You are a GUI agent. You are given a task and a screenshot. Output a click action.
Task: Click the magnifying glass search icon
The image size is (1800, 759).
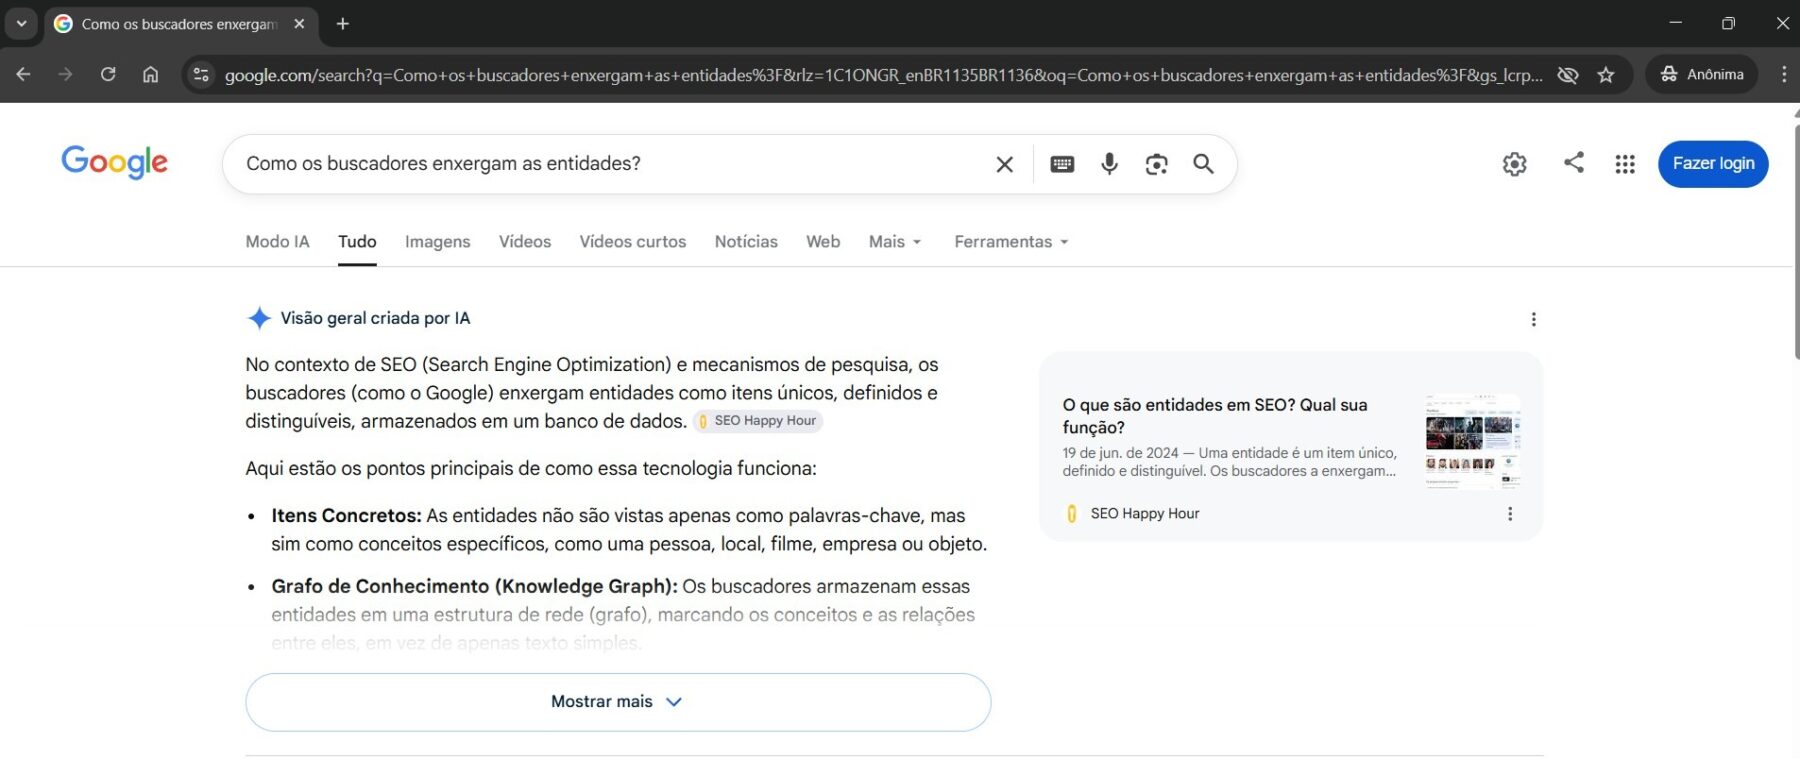[1203, 164]
